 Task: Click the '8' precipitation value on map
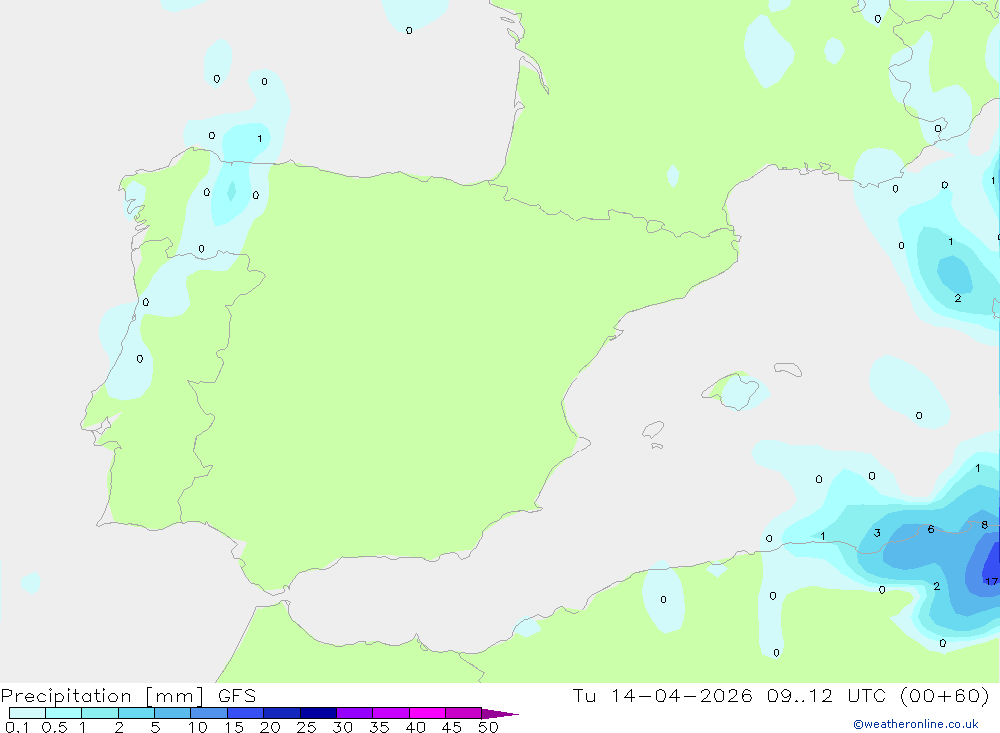tap(985, 524)
